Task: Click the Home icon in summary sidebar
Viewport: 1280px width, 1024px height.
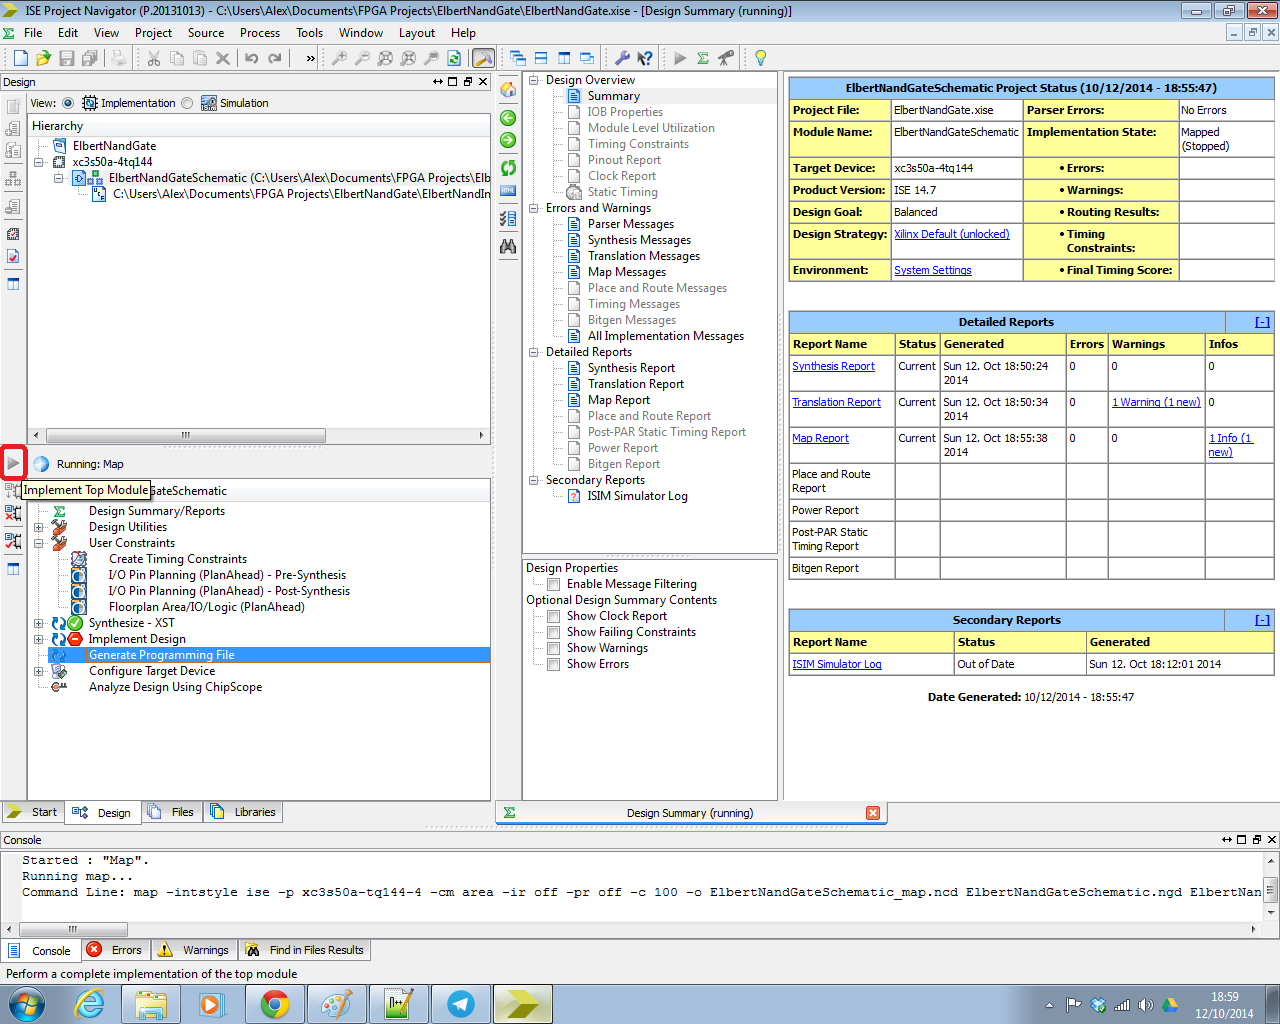Action: 508,90
